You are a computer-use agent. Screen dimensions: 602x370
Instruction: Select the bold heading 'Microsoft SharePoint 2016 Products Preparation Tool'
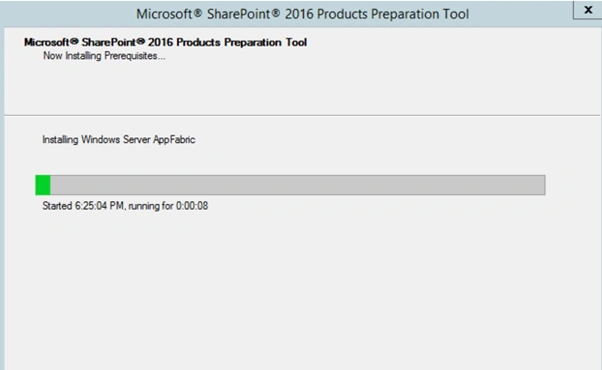(x=165, y=42)
